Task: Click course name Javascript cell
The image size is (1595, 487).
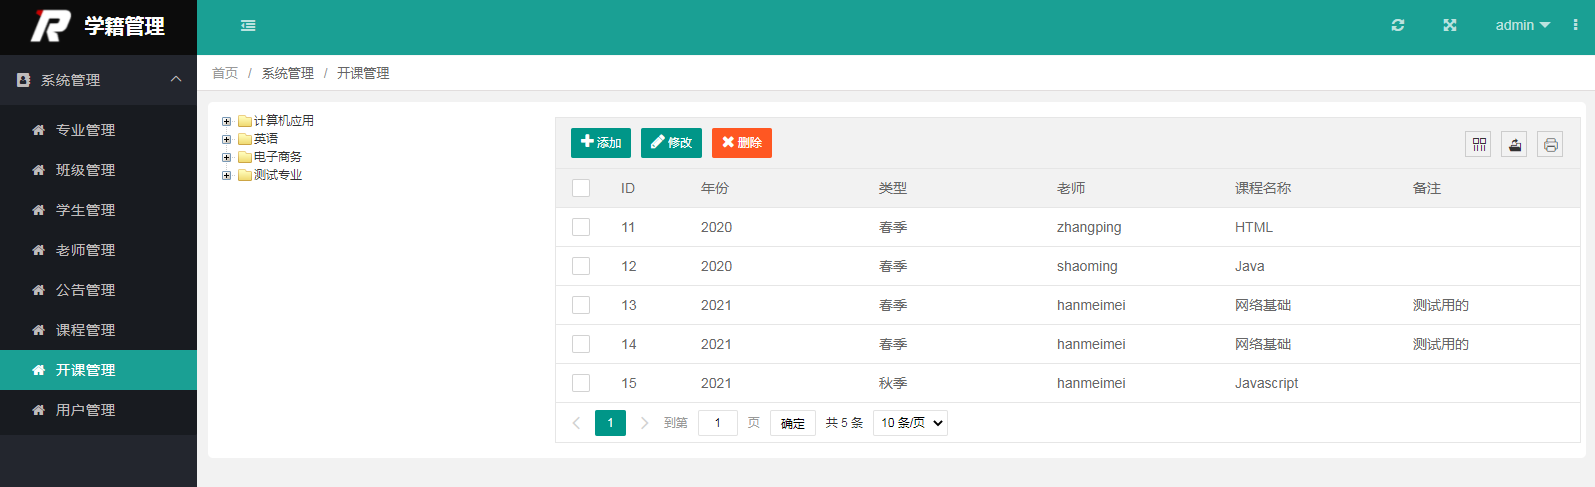Action: (1267, 383)
